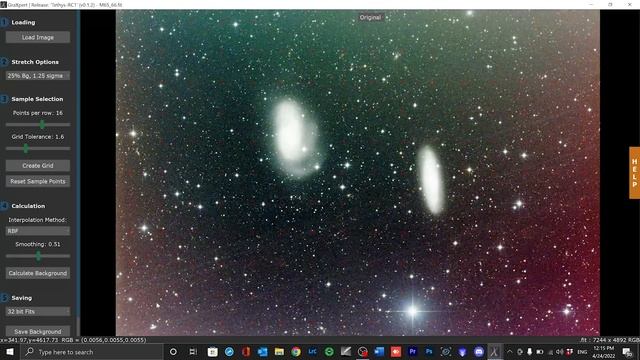Click step 1 Loading number icon
The height and width of the screenshot is (360, 640).
(4, 22)
